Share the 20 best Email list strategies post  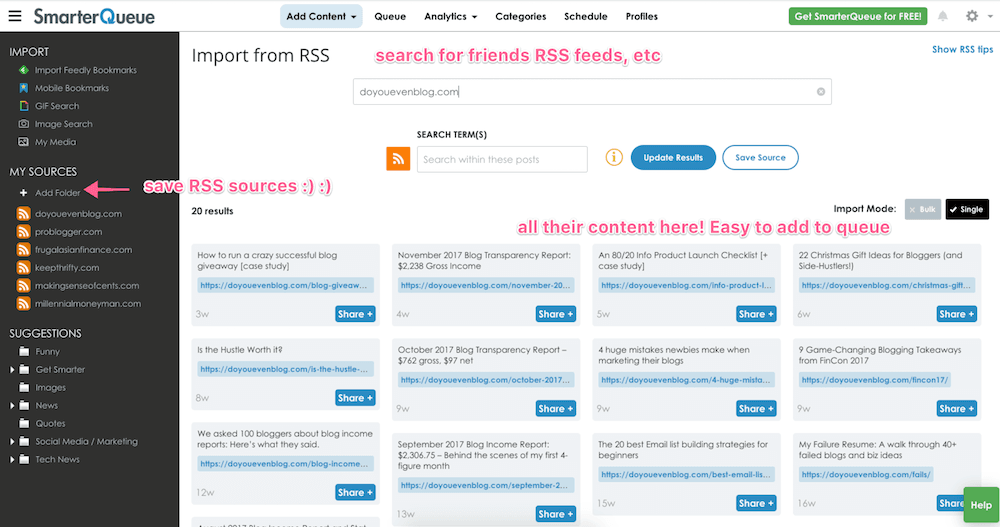[756, 503]
